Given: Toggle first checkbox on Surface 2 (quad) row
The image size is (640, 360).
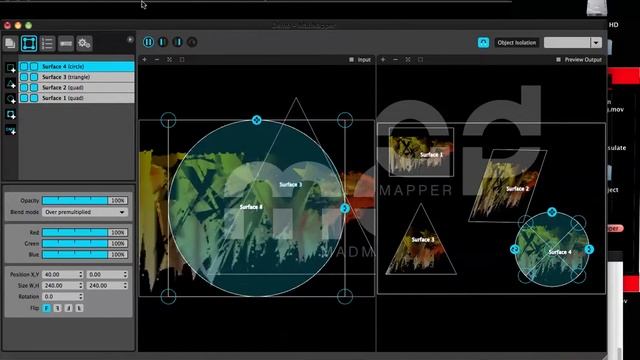Looking at the screenshot, I should (24, 87).
